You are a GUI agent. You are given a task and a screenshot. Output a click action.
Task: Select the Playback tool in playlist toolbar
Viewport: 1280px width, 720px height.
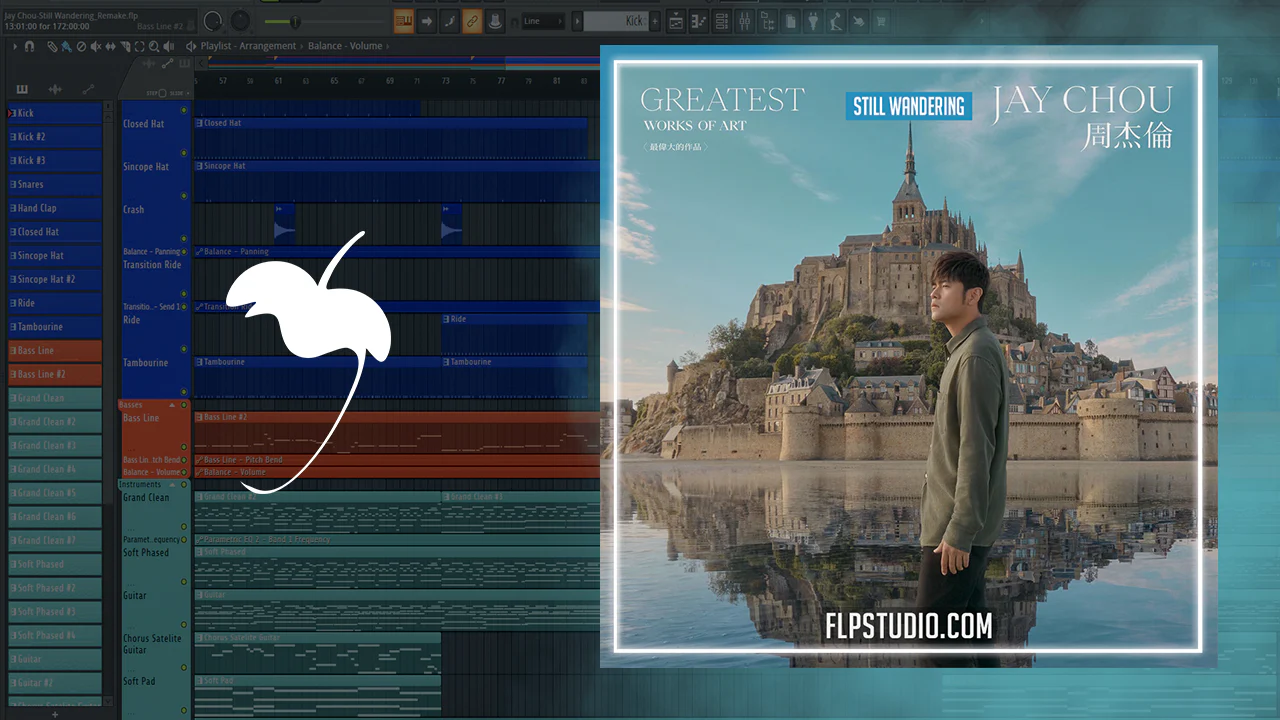[170, 46]
